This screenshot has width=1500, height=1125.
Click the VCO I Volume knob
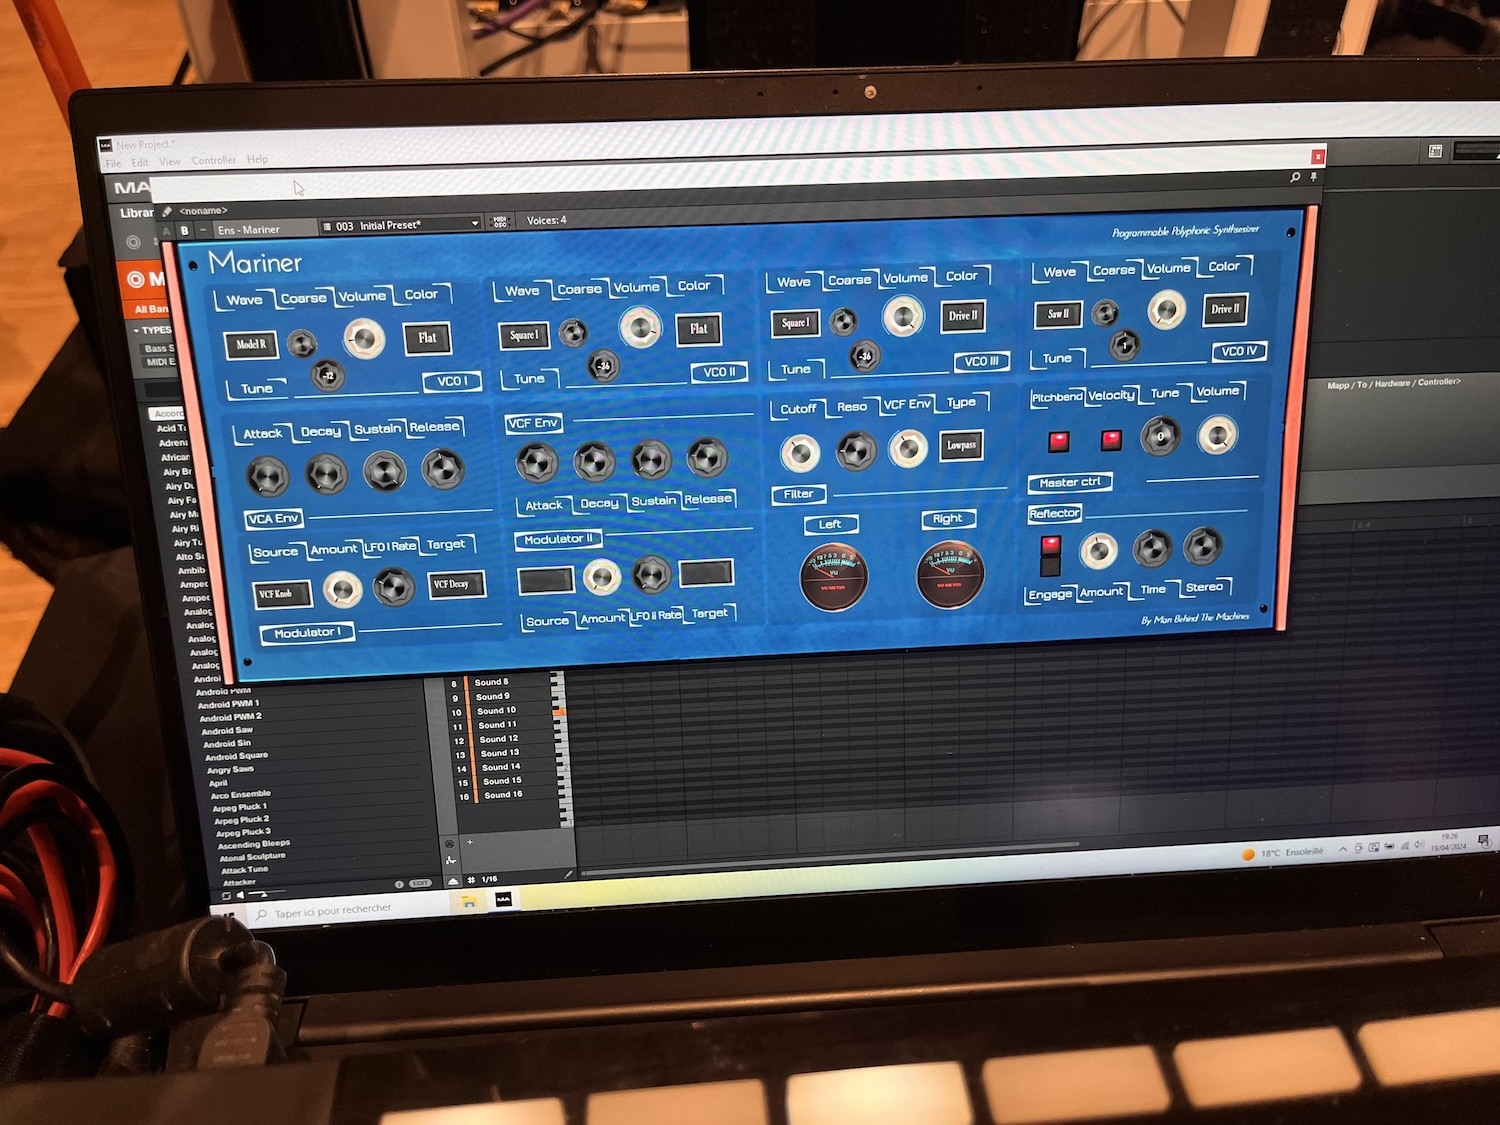(x=364, y=339)
